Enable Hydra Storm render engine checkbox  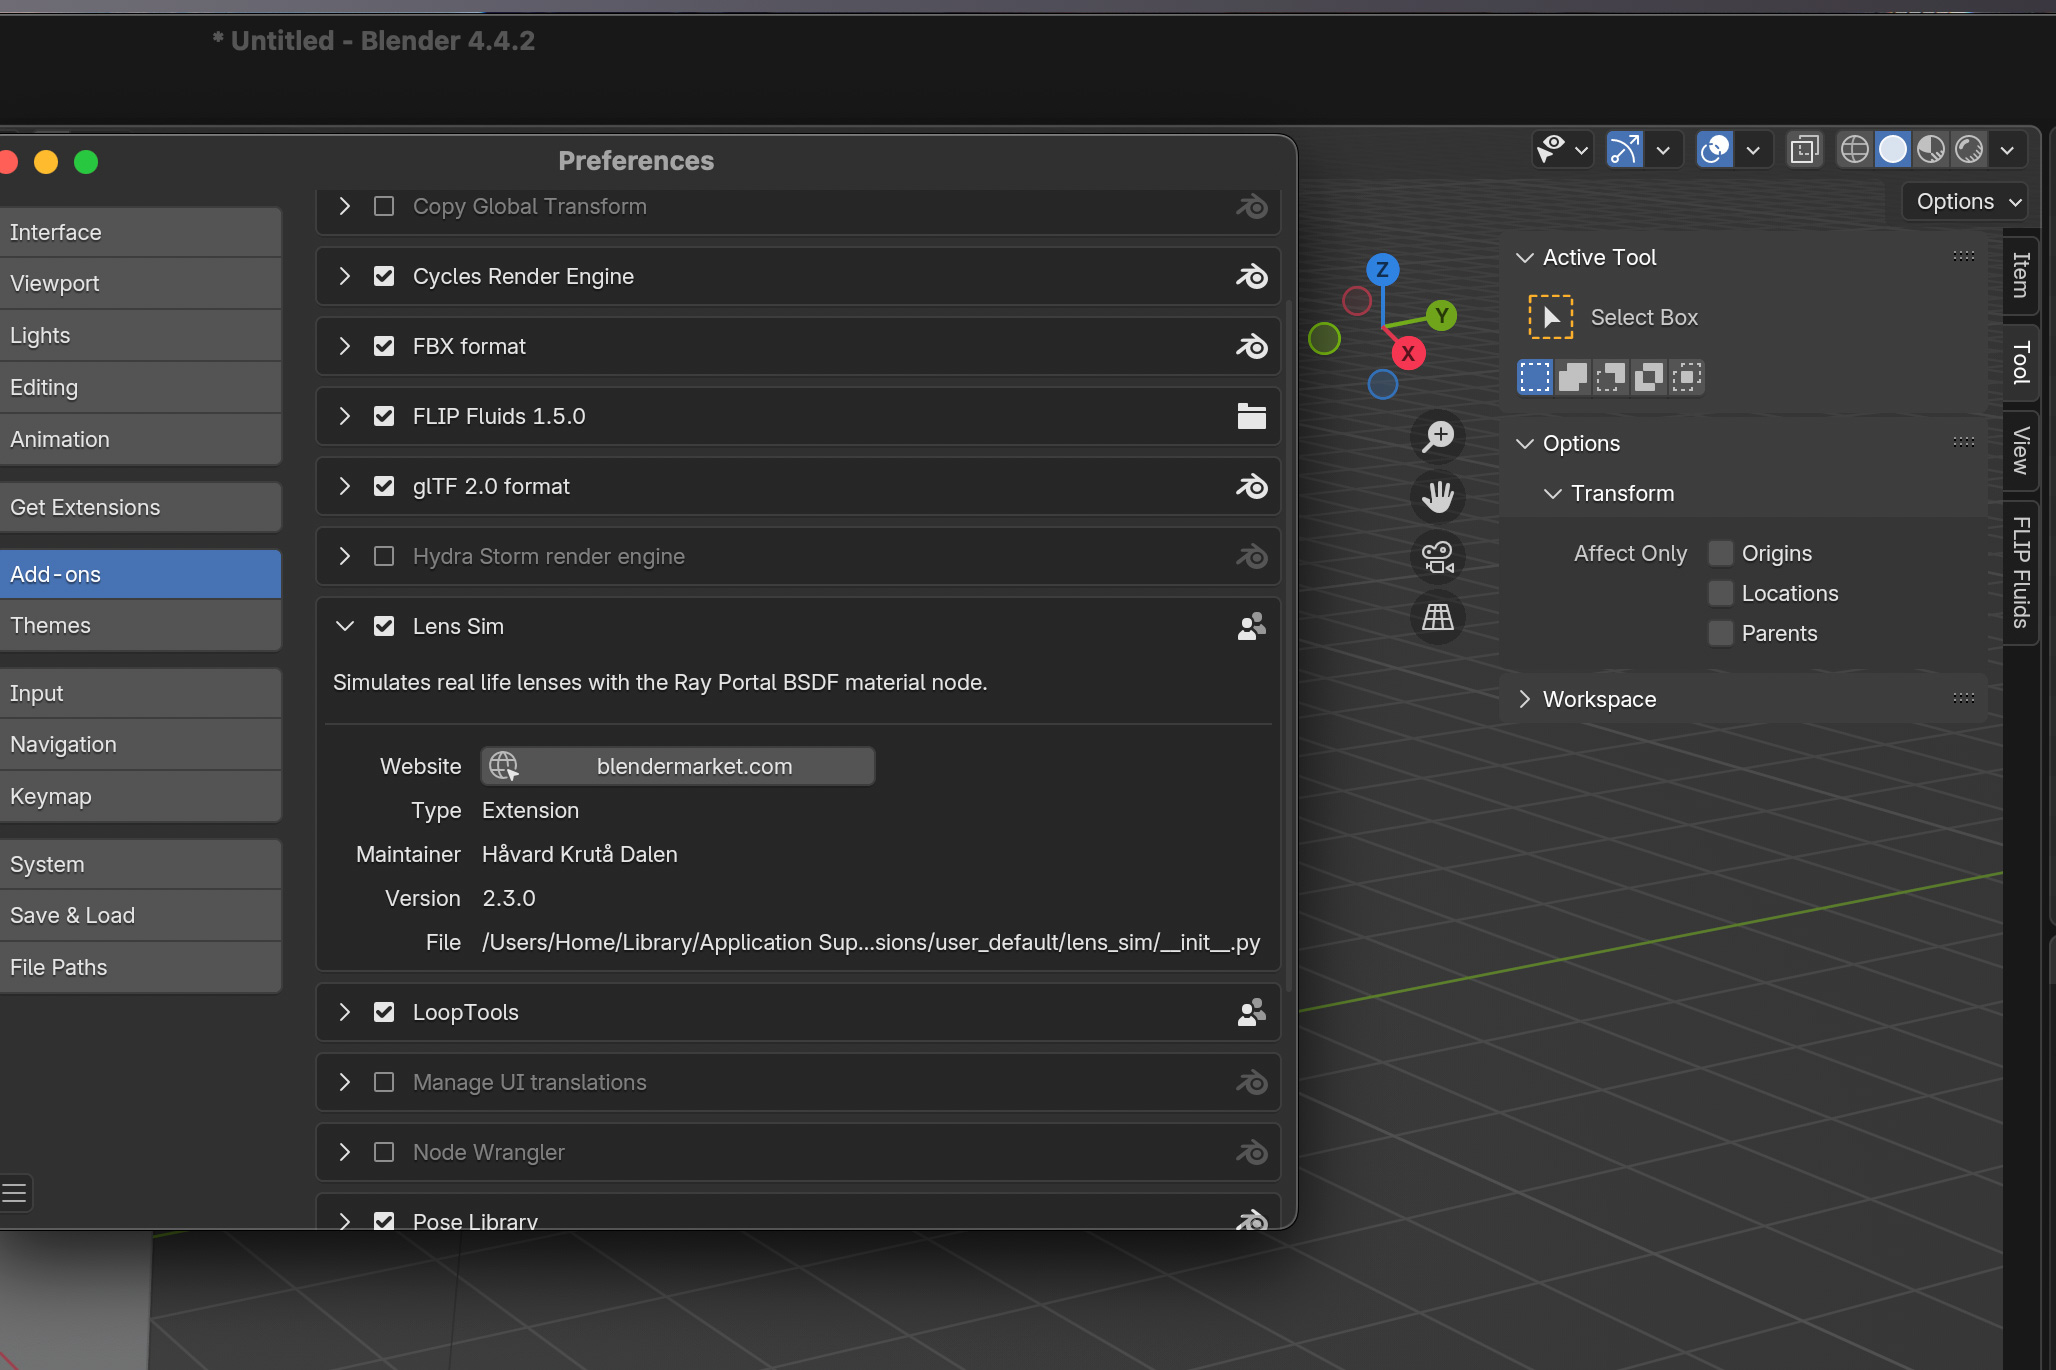point(384,556)
